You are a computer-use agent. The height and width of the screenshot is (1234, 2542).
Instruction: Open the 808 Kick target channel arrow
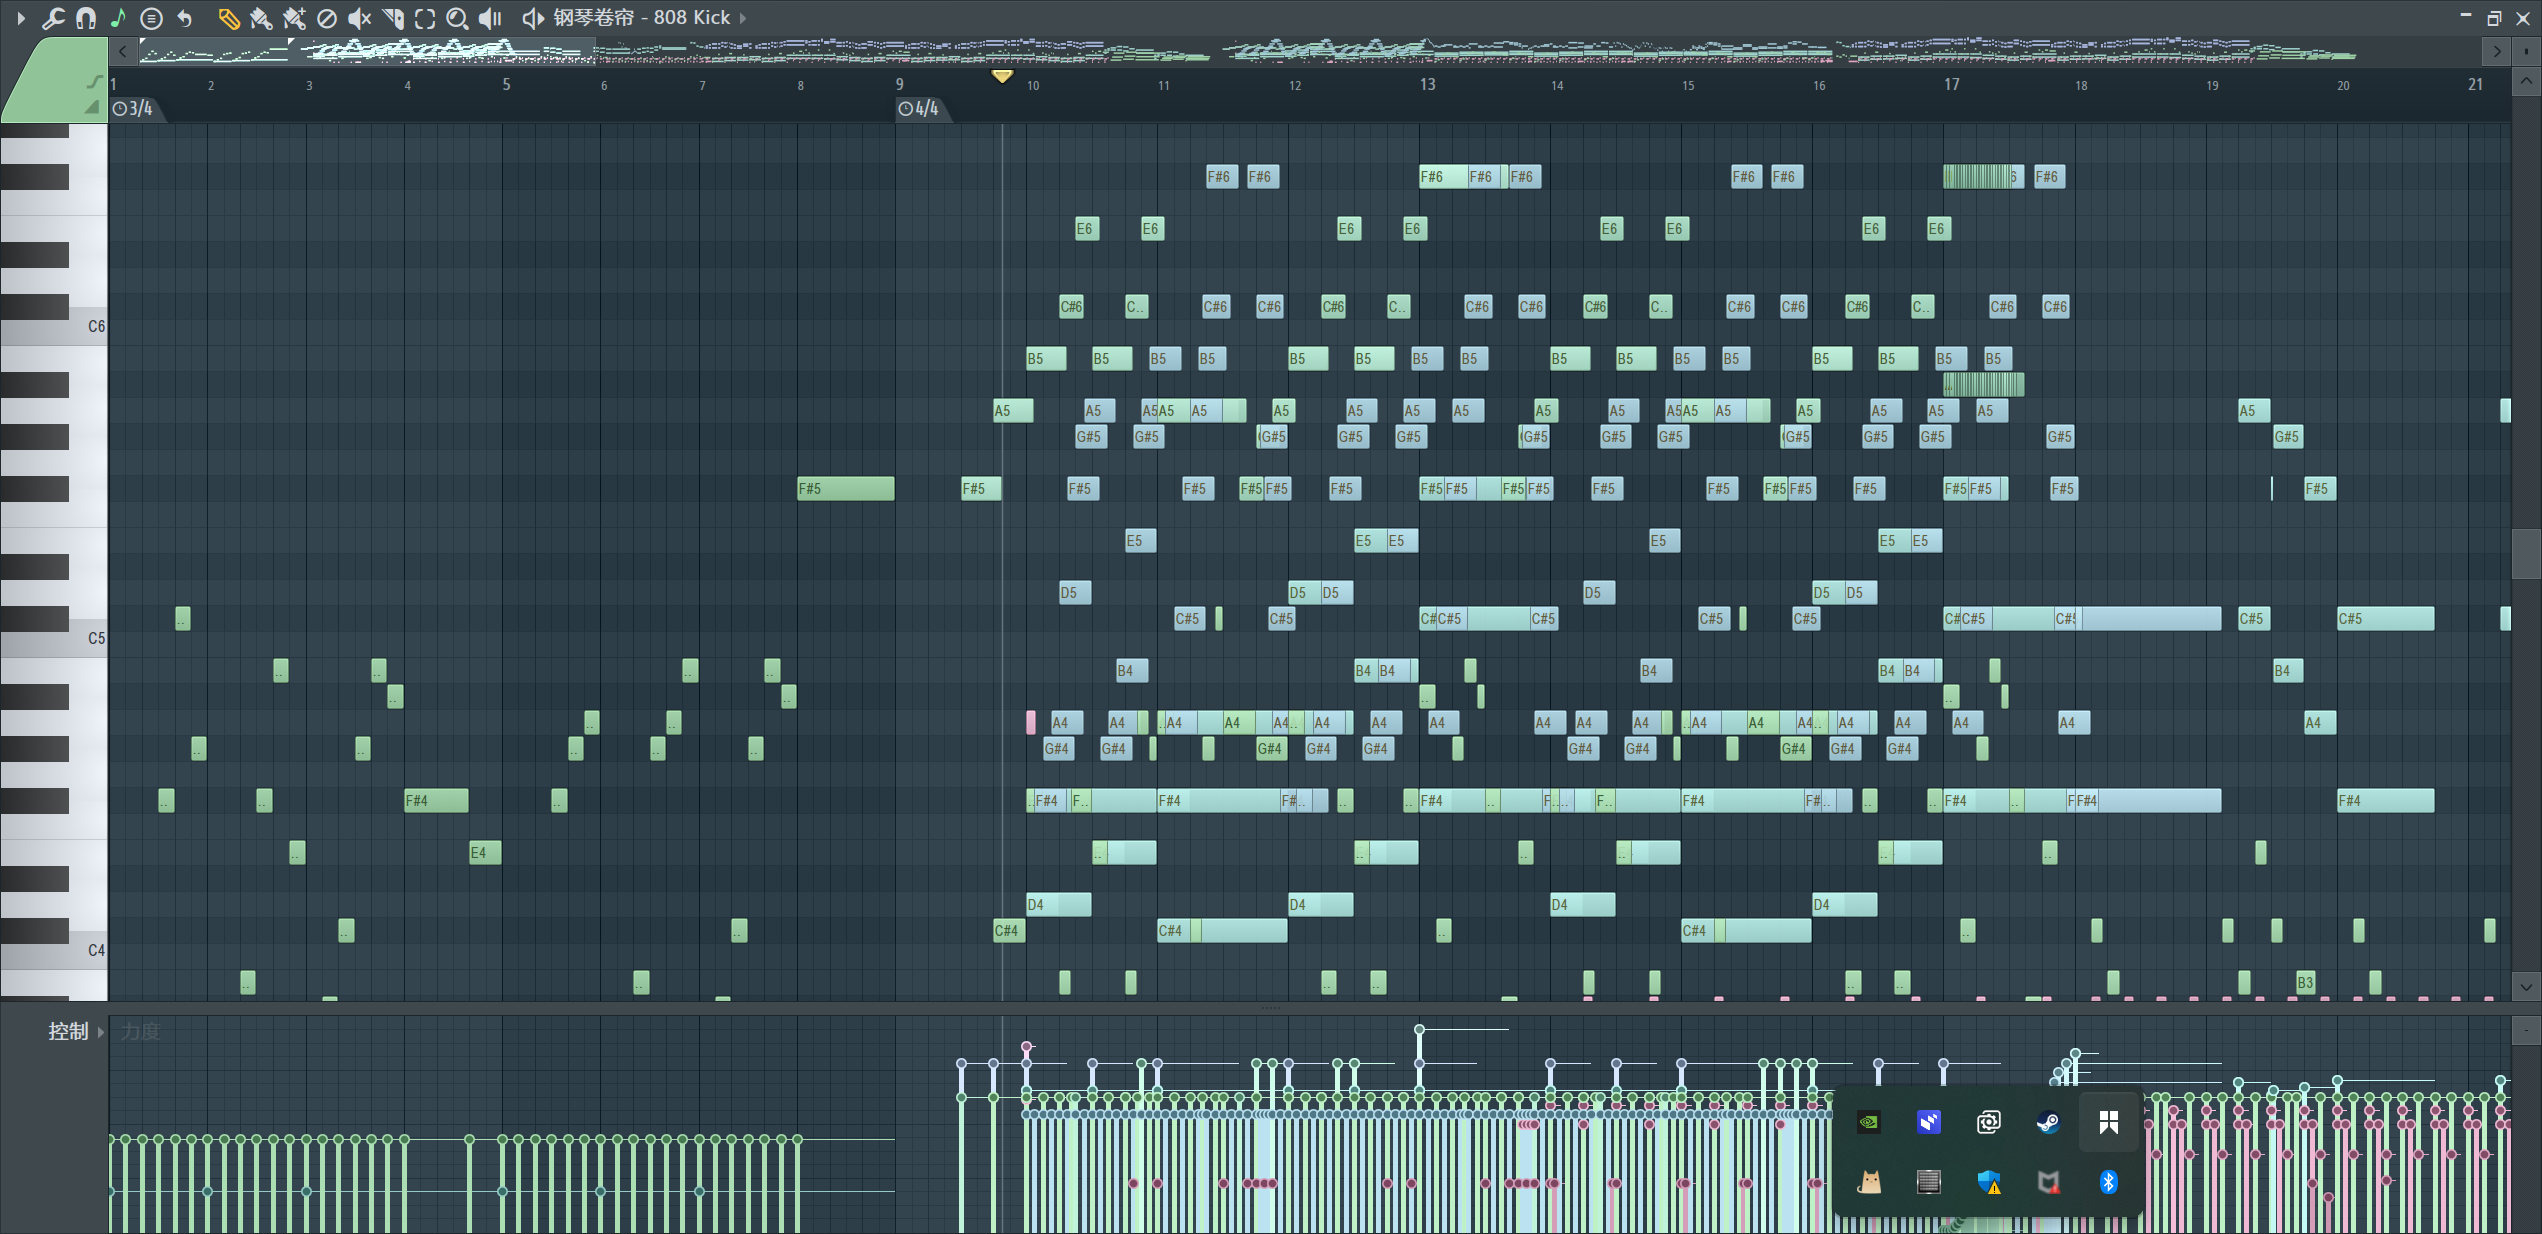(x=743, y=18)
